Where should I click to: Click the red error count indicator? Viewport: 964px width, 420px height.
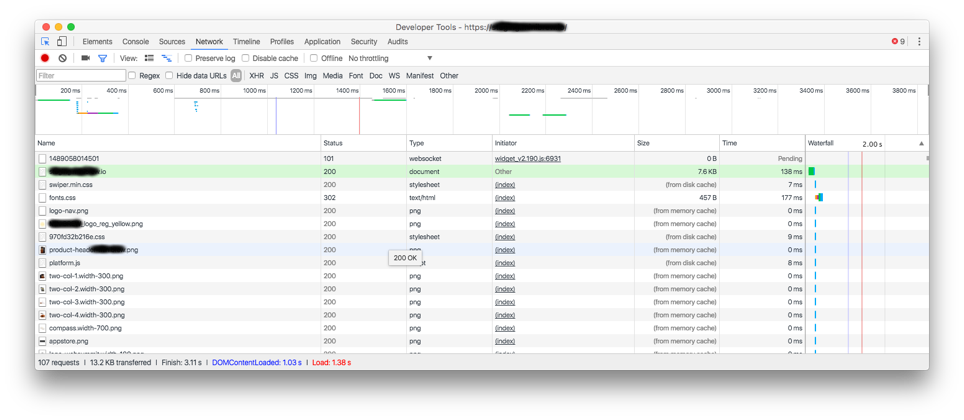[x=898, y=42]
